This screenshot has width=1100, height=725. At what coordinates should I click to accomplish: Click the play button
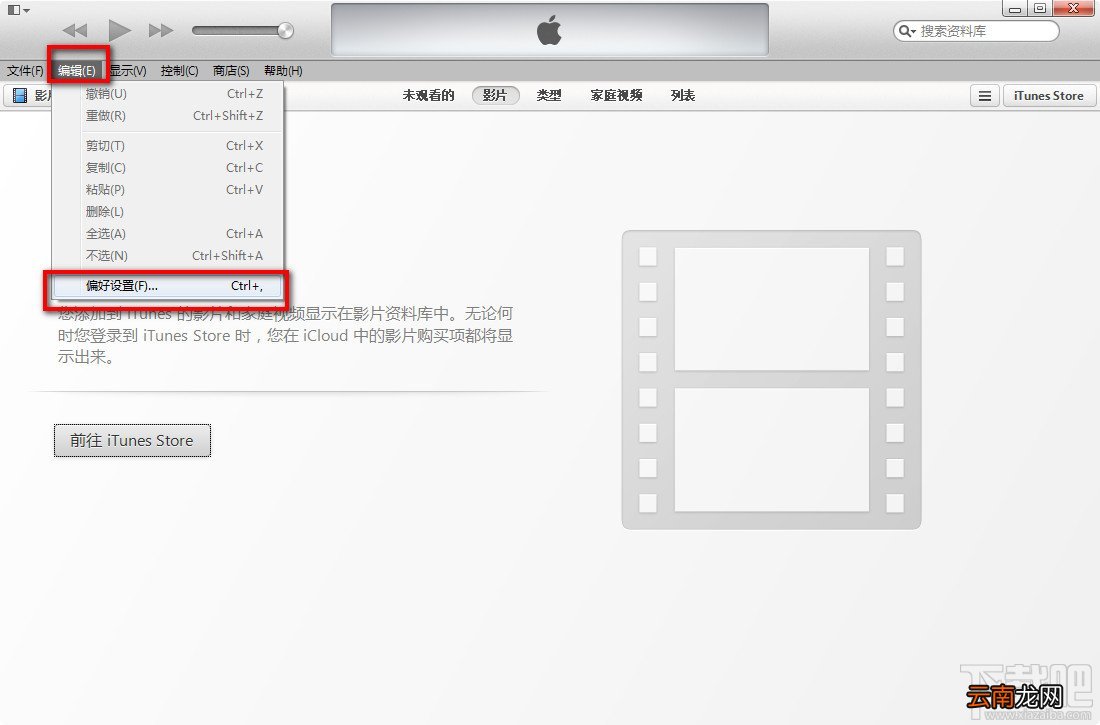[120, 30]
